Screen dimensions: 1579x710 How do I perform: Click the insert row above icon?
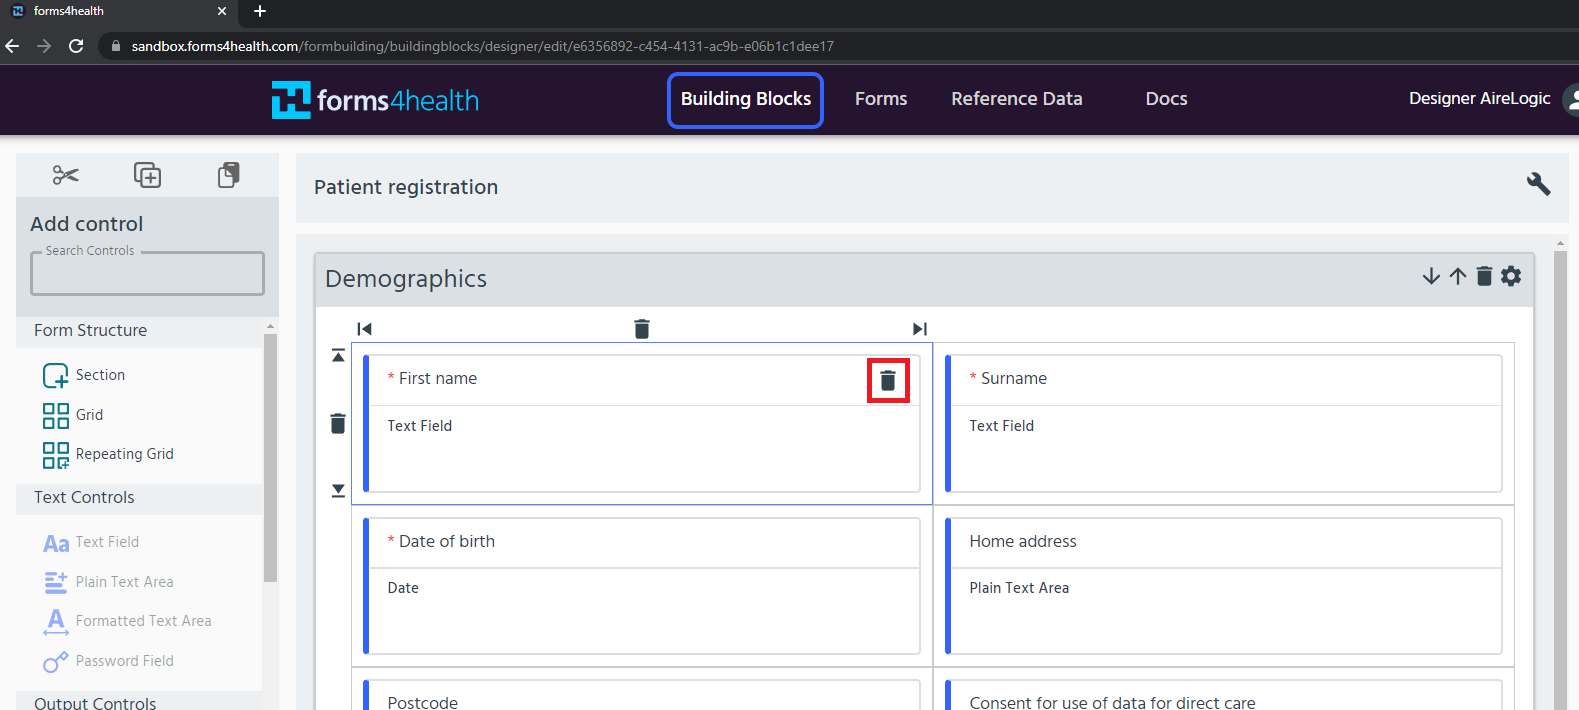(338, 355)
